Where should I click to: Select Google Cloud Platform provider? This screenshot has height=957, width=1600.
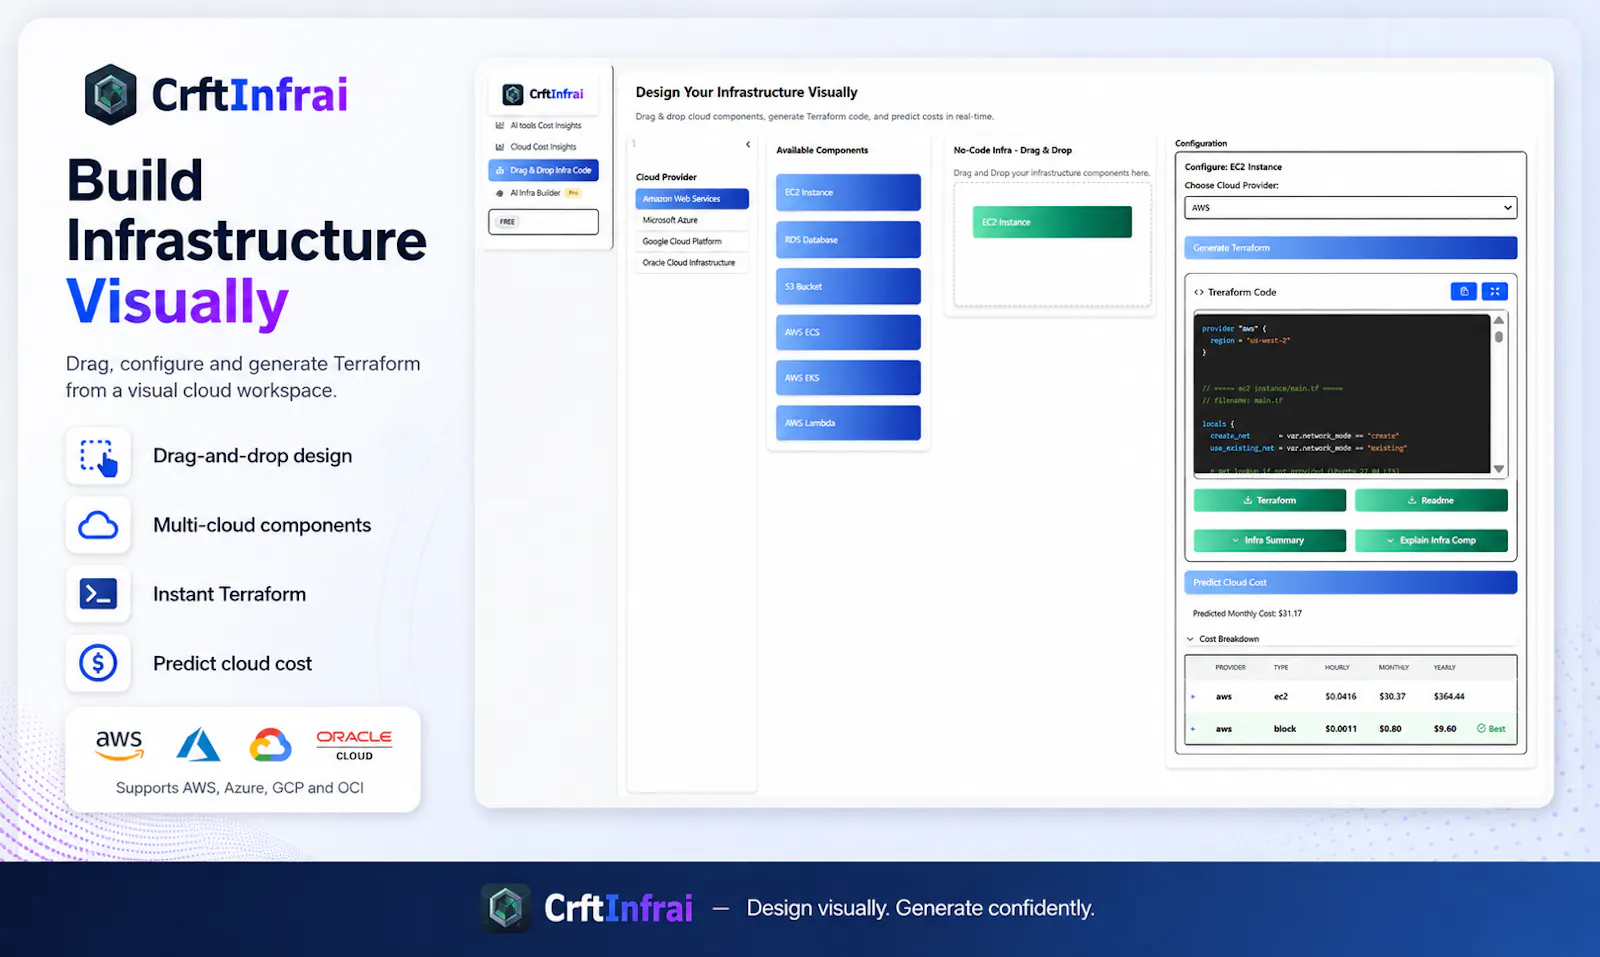pyautogui.click(x=692, y=241)
